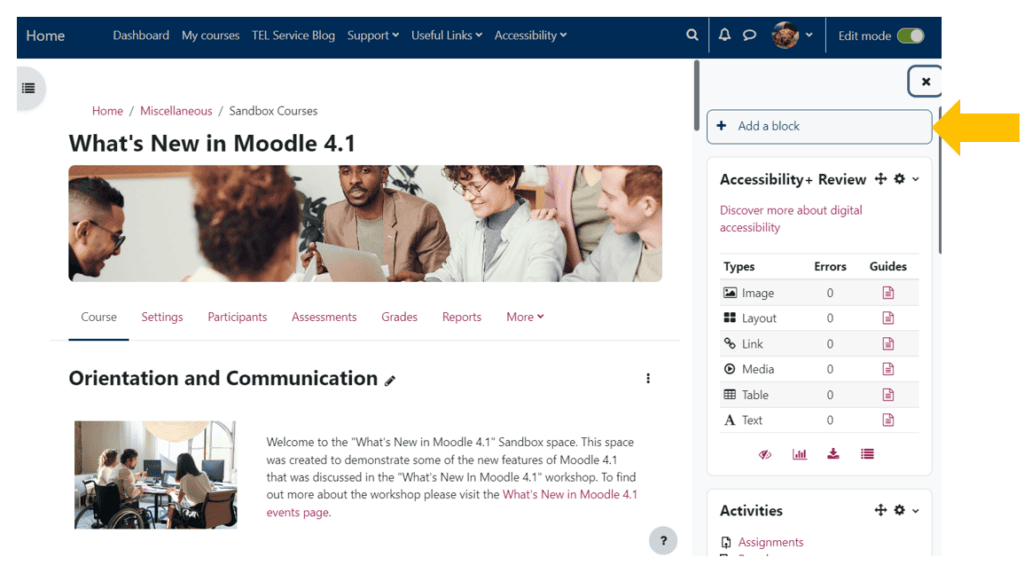Viewport: 1024px width, 573px height.
Task: Click the download report icon in Accessibility+ Review
Action: click(x=833, y=454)
